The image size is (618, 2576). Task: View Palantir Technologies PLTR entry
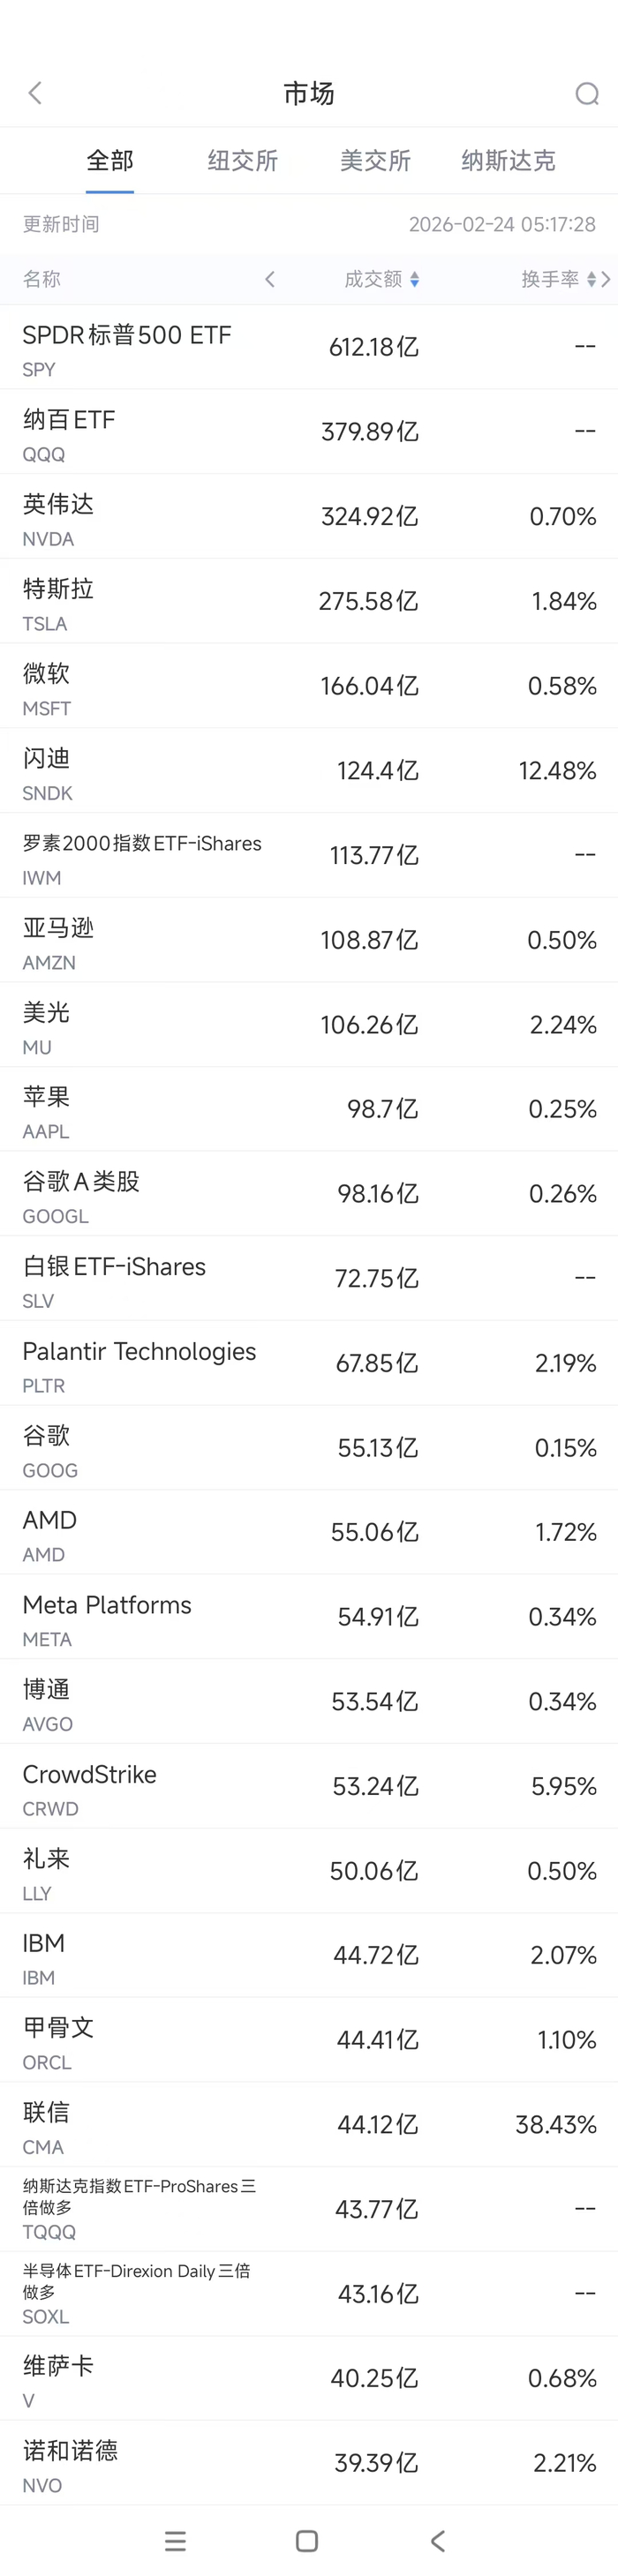coord(309,1364)
